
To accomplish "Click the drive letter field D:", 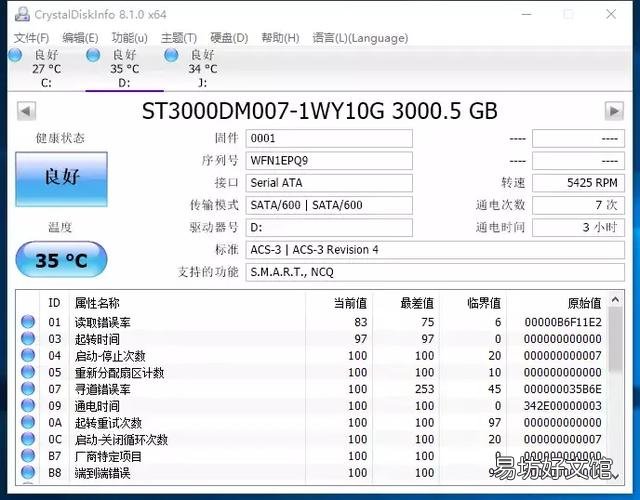I will click(x=329, y=227).
